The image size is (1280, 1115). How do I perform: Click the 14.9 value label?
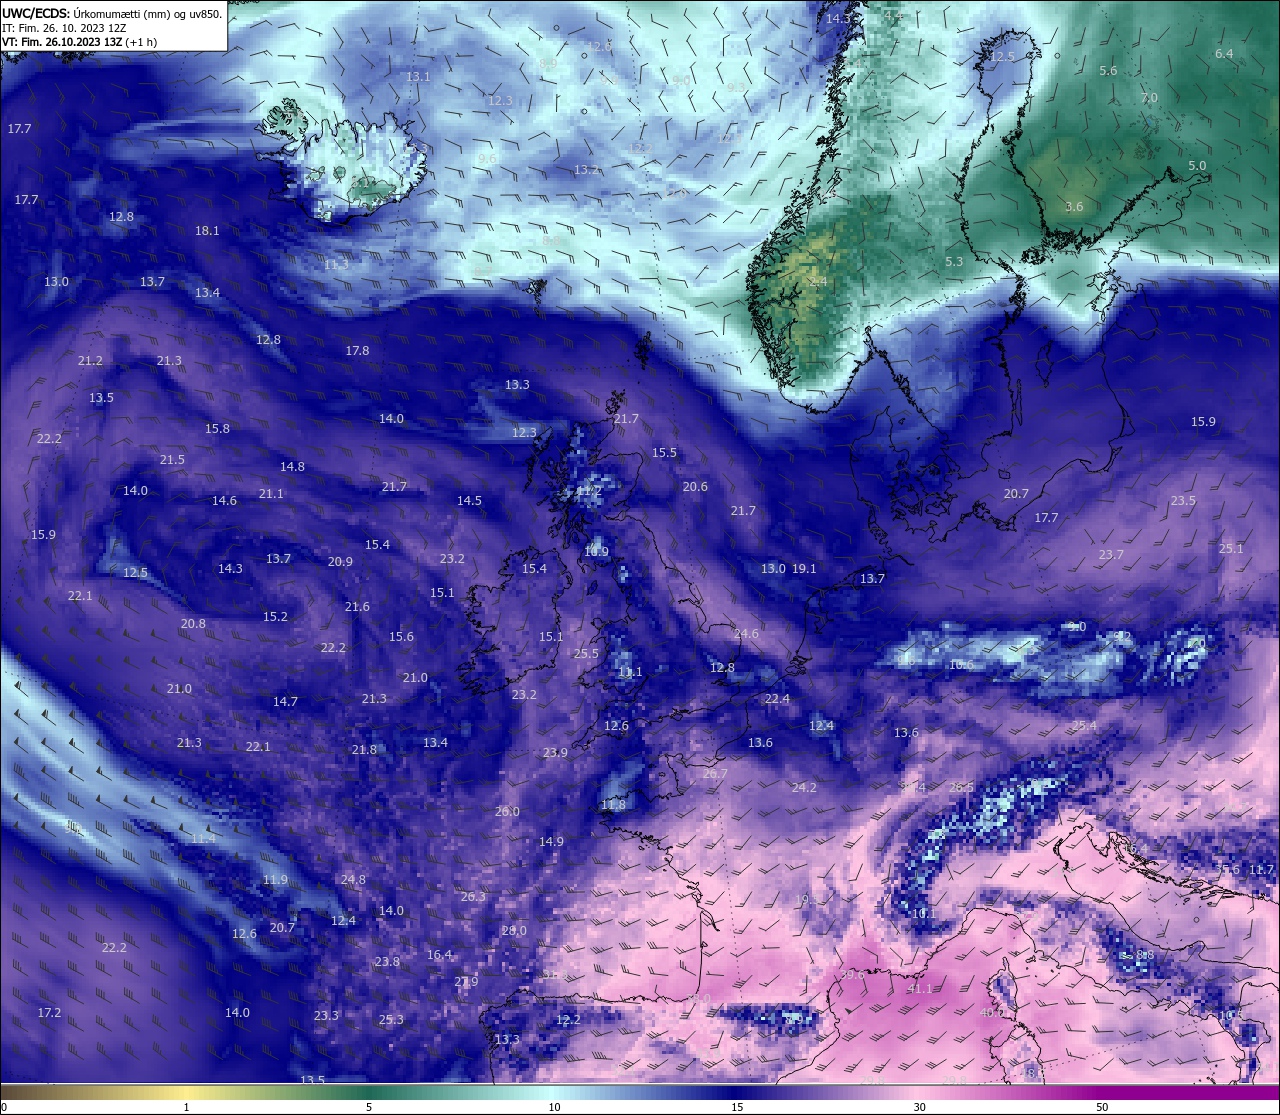[551, 842]
